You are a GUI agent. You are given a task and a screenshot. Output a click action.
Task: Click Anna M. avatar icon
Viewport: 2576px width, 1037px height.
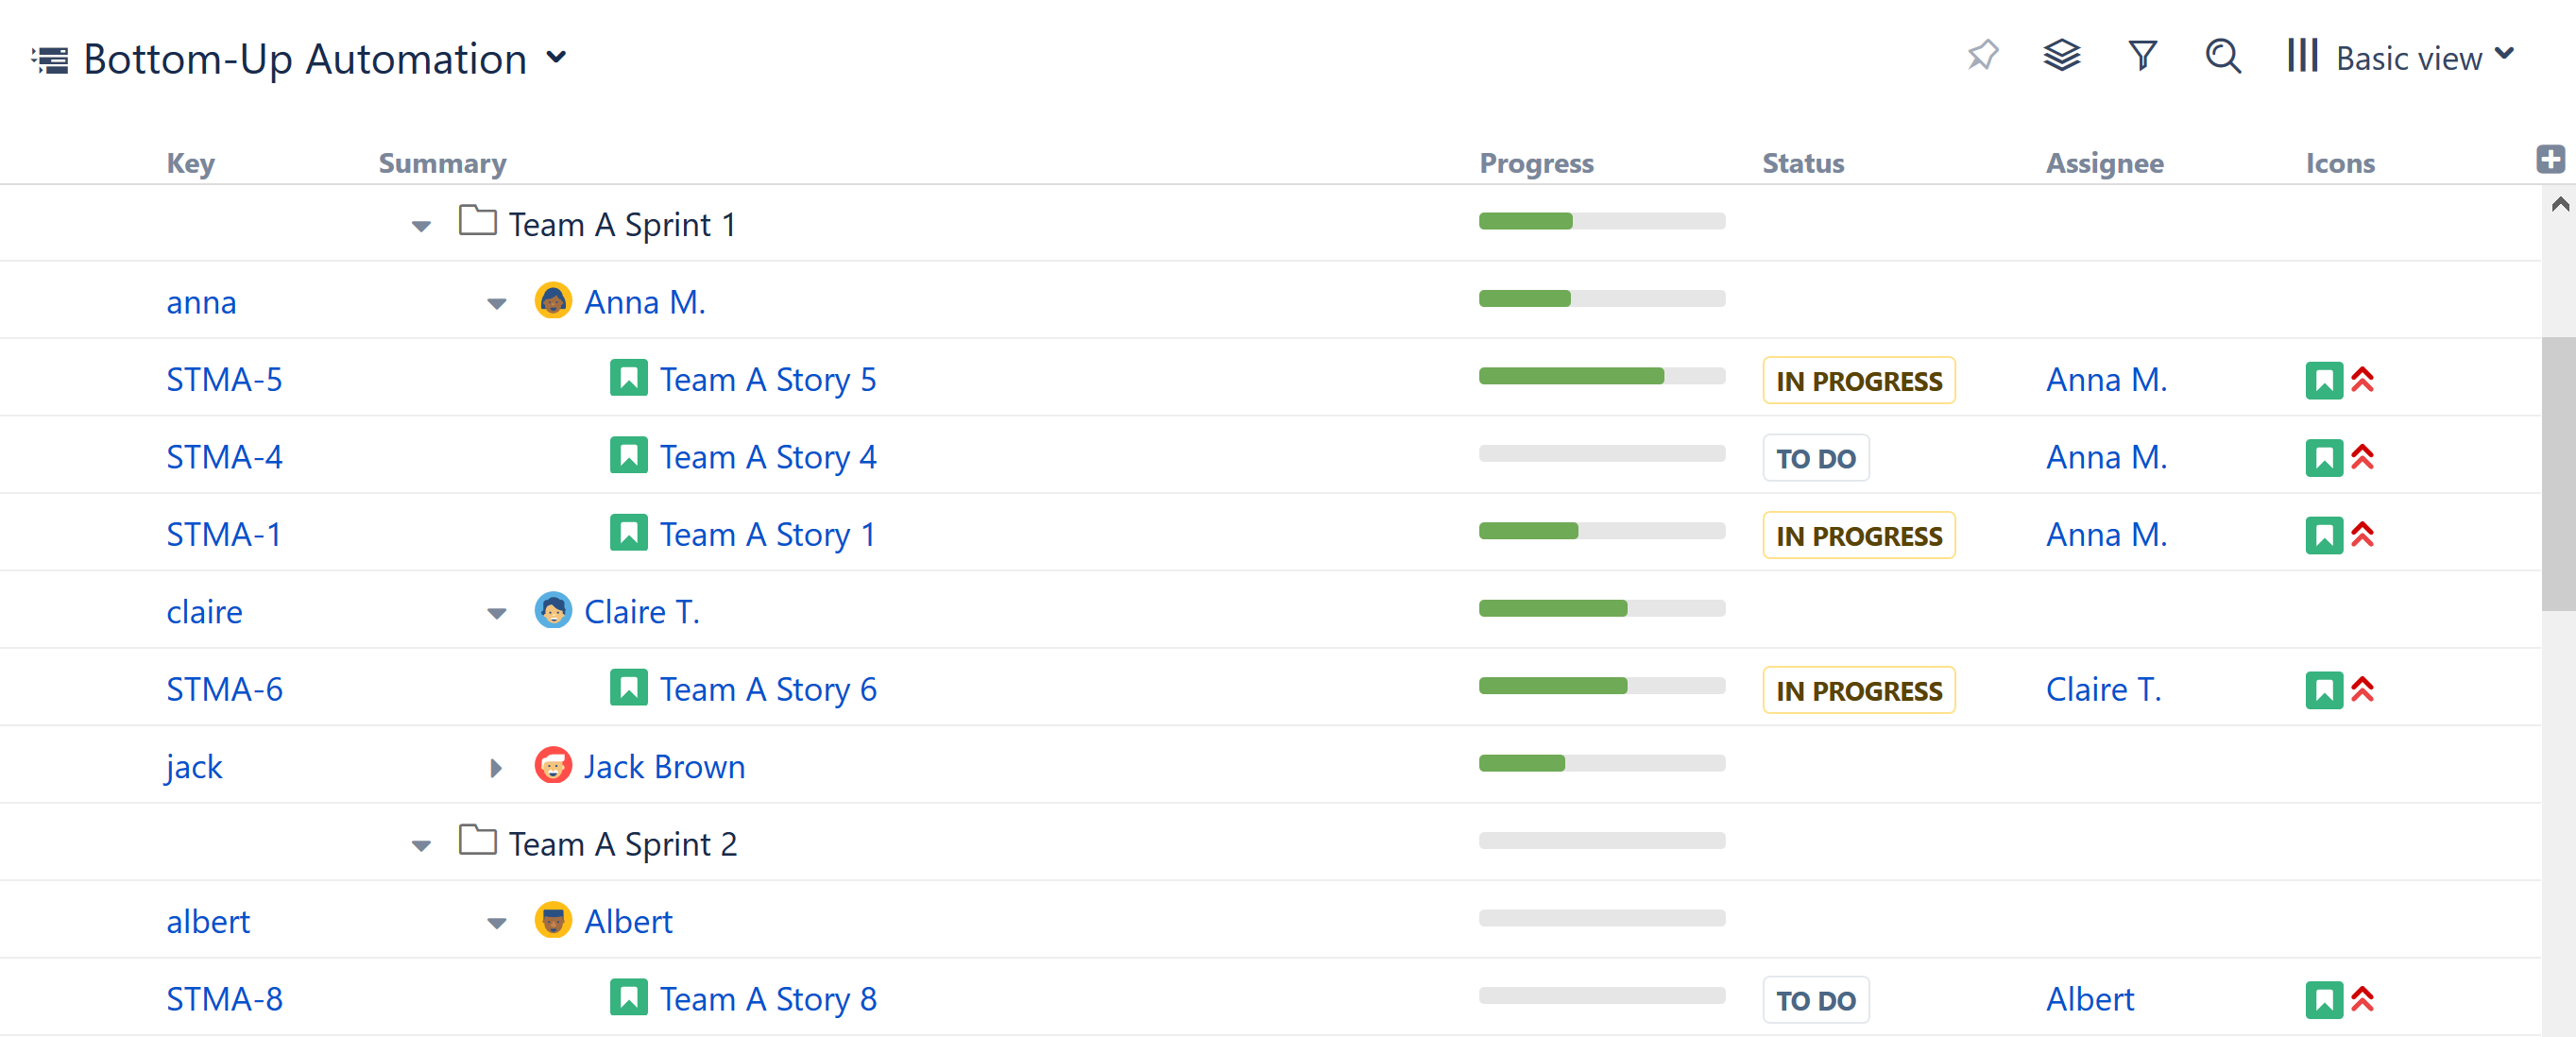coord(553,301)
